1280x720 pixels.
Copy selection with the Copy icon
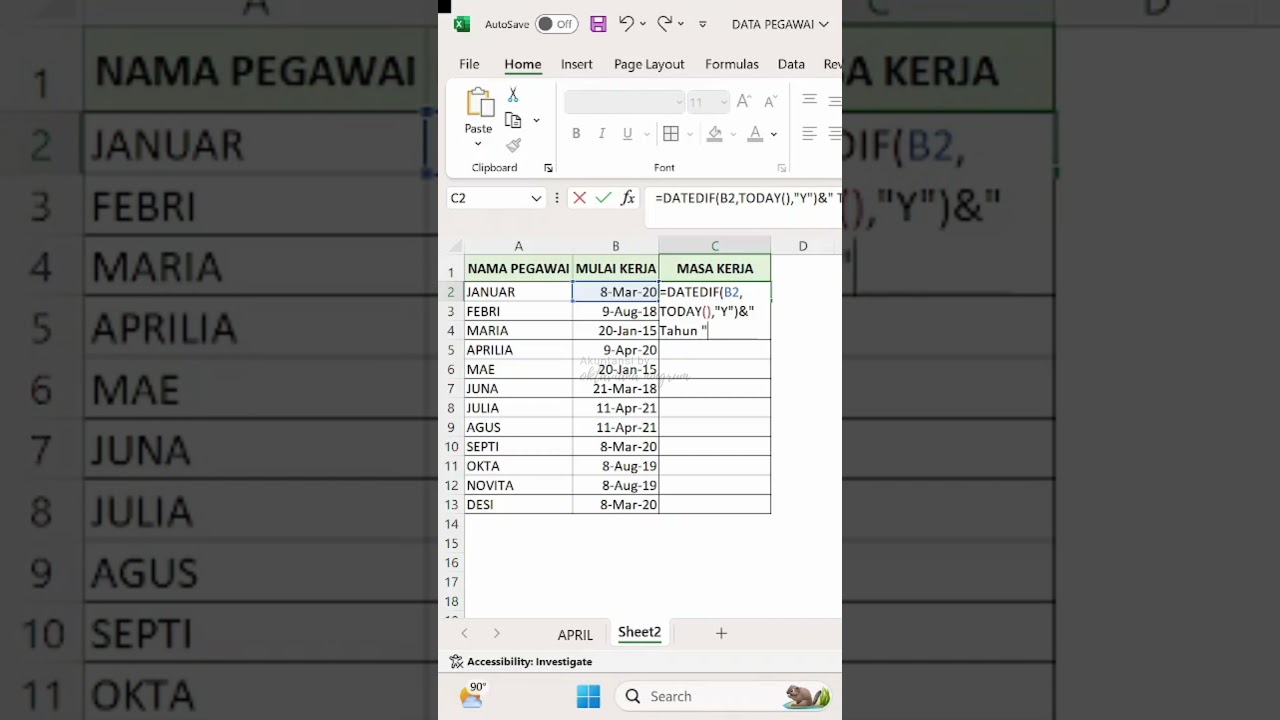514,120
